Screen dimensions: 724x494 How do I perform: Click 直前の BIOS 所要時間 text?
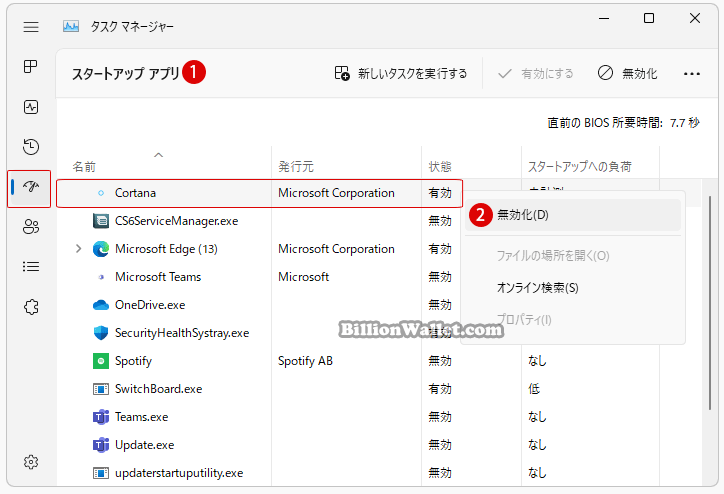(605, 123)
